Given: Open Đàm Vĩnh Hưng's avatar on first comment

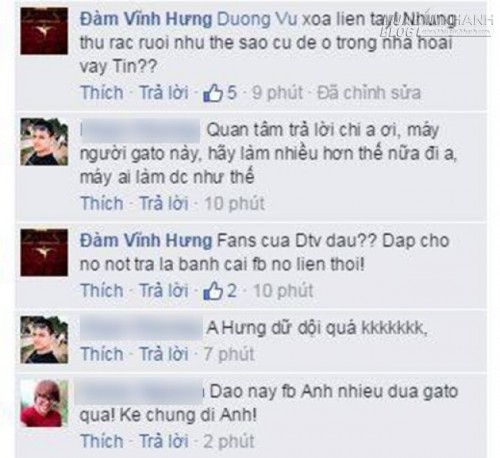Looking at the screenshot, I should pyautogui.click(x=44, y=31).
